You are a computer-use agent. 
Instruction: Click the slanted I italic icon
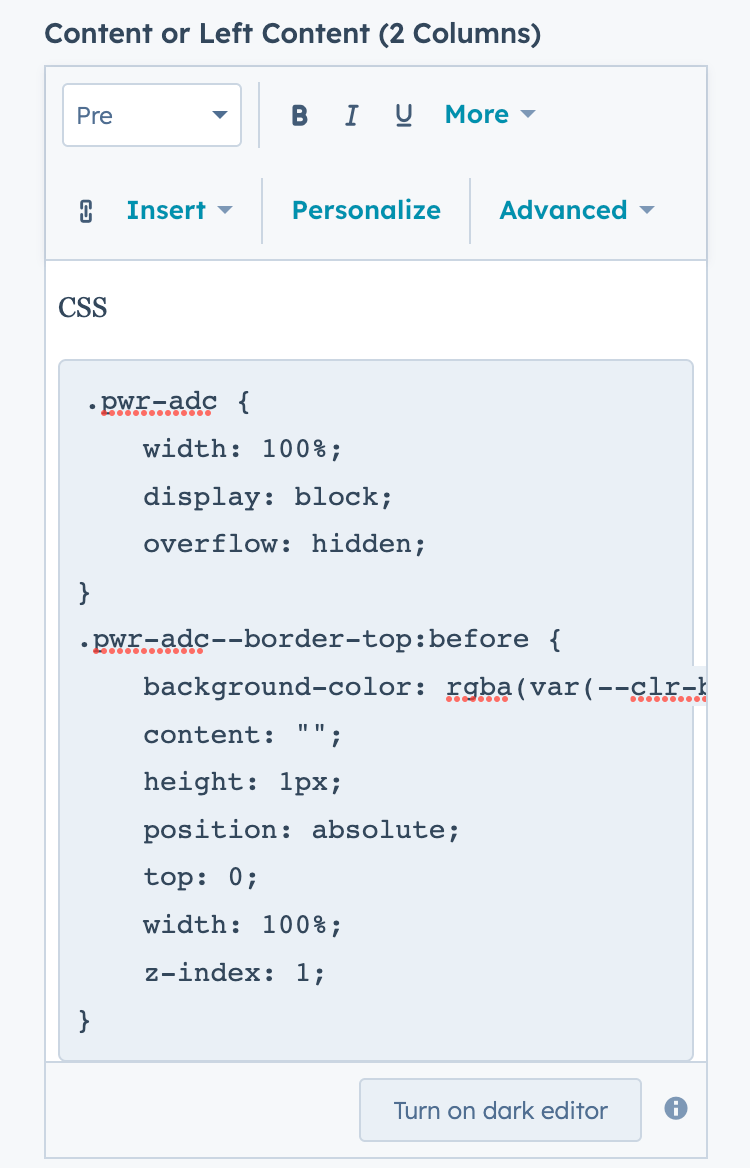351,114
